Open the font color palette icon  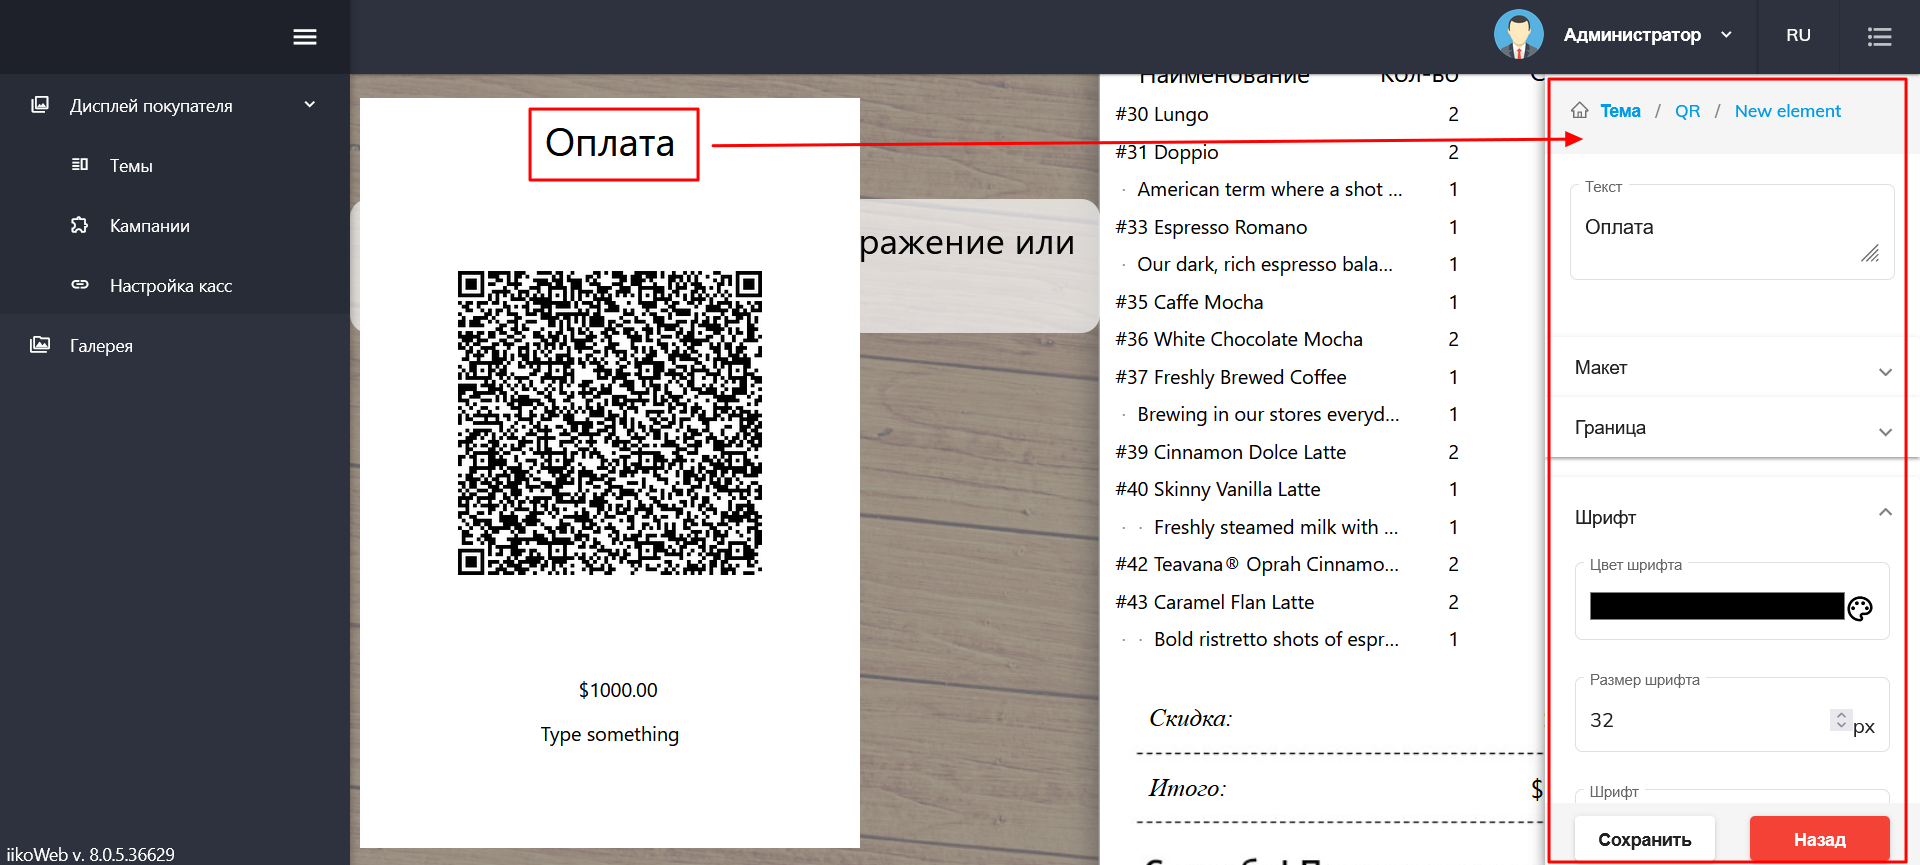pos(1860,608)
